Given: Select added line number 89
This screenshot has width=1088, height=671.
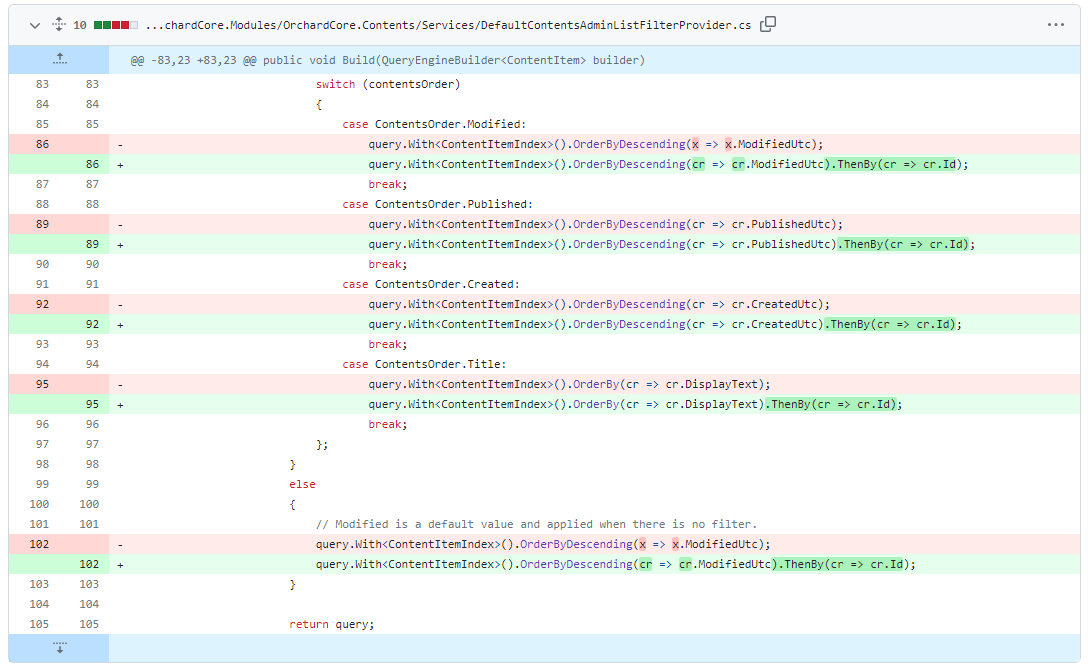Looking at the screenshot, I should point(92,244).
